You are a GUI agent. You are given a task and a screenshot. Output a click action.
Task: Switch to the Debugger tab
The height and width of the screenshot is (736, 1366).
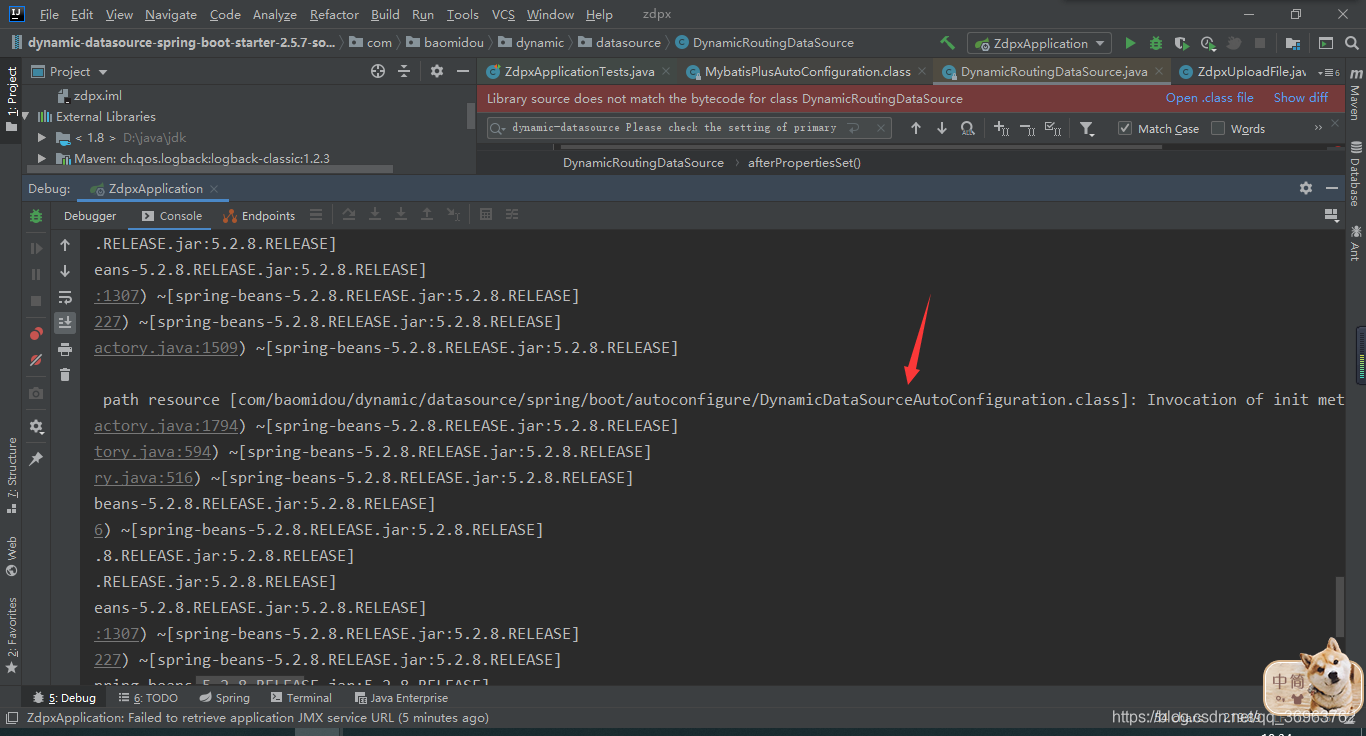point(90,216)
